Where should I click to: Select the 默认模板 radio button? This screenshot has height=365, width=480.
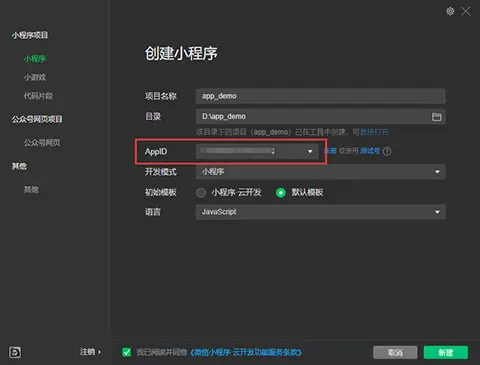tap(281, 193)
